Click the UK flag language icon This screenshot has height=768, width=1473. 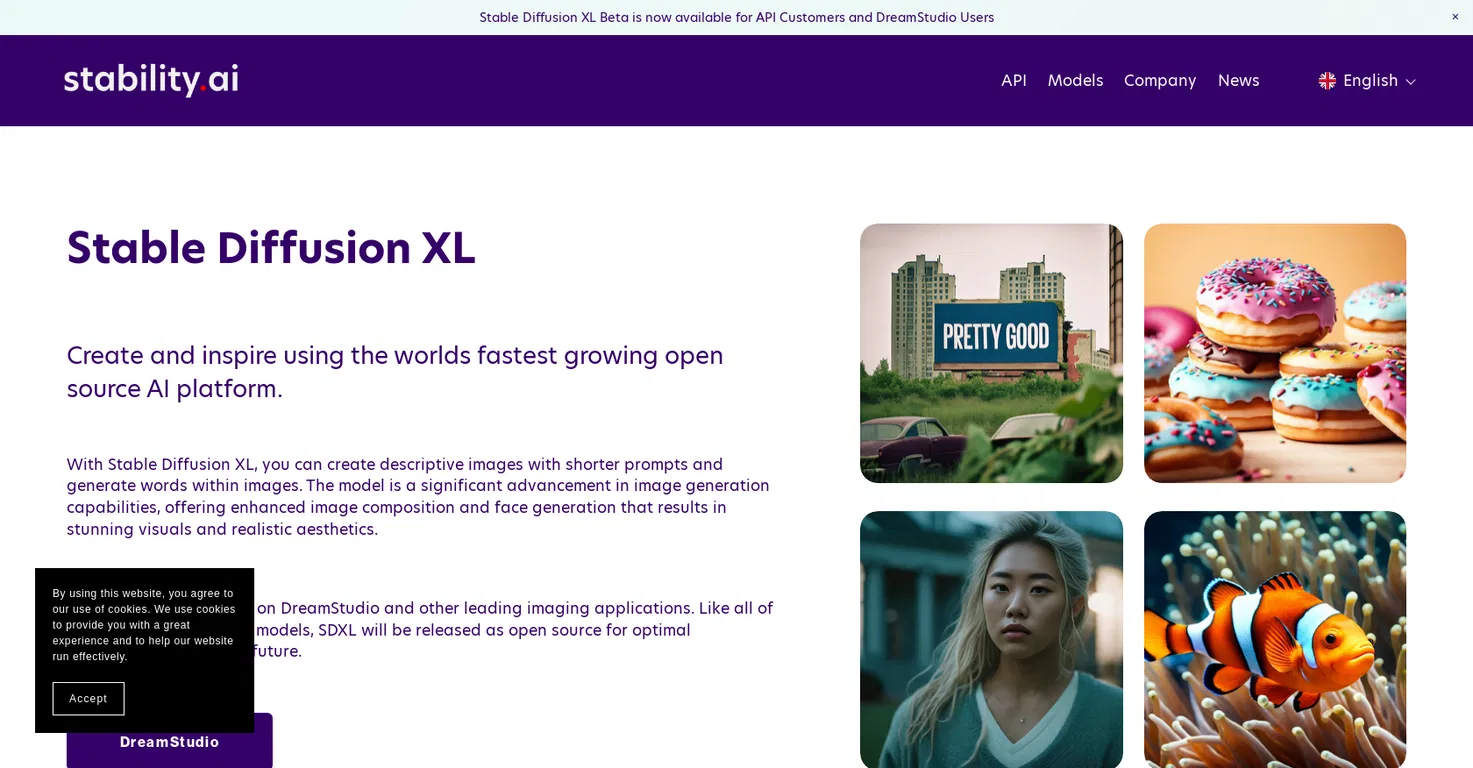point(1327,81)
